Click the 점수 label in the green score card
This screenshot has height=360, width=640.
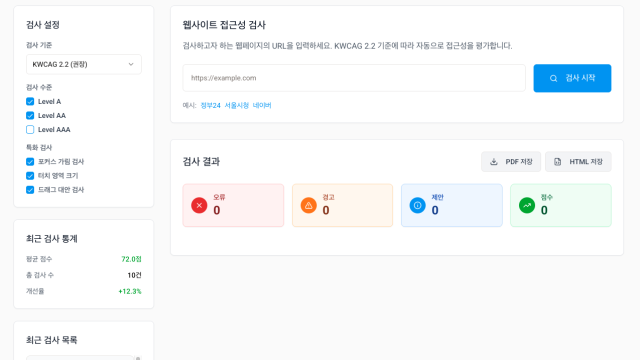click(547, 197)
